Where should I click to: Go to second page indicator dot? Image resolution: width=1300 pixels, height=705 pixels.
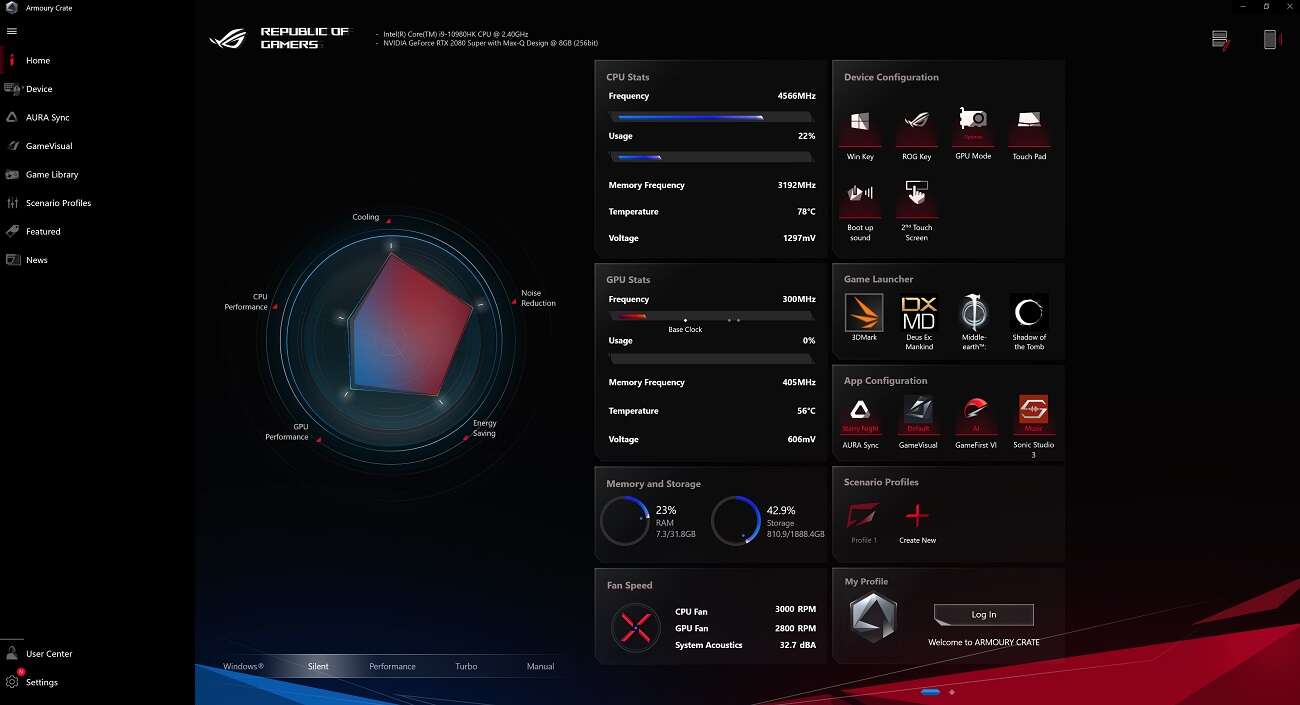point(952,692)
